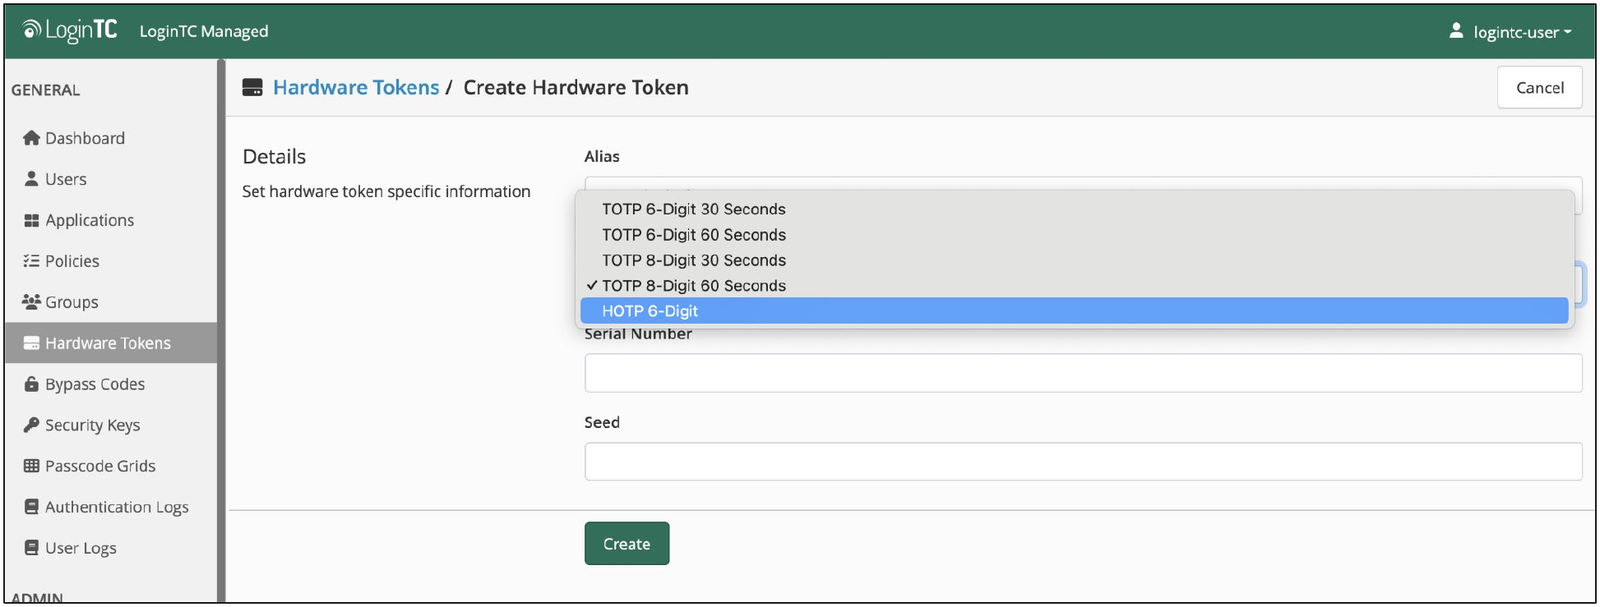Image resolution: width=1600 pixels, height=607 pixels.
Task: Open Passcode Grids page
Action: (110, 466)
